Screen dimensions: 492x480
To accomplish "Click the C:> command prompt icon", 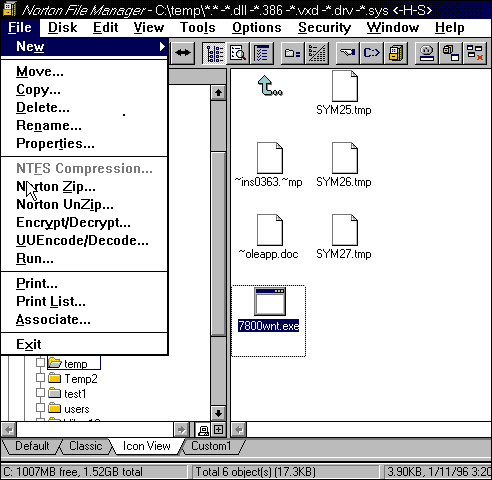I will click(x=371, y=53).
